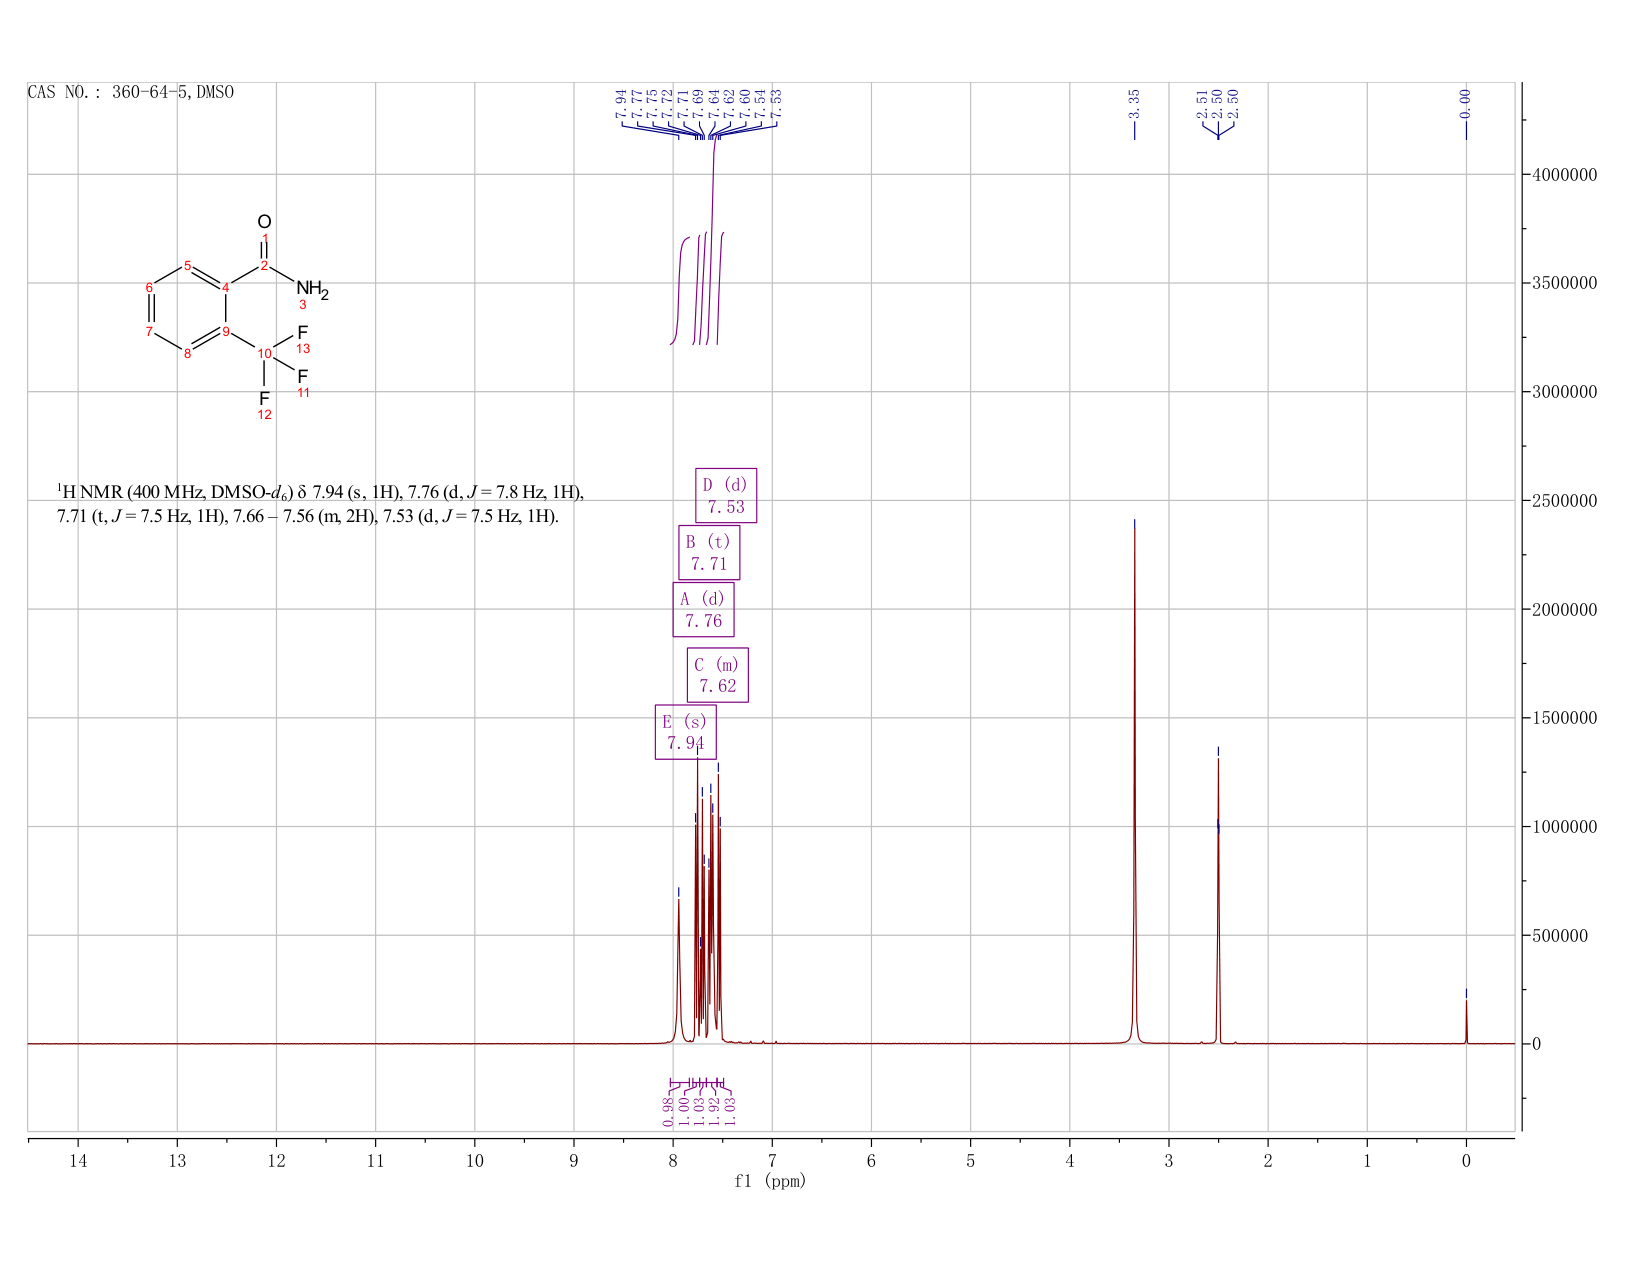The image size is (1650, 1275).
Task: Click the 0.00 ppm peak label
Action: coord(1466,101)
